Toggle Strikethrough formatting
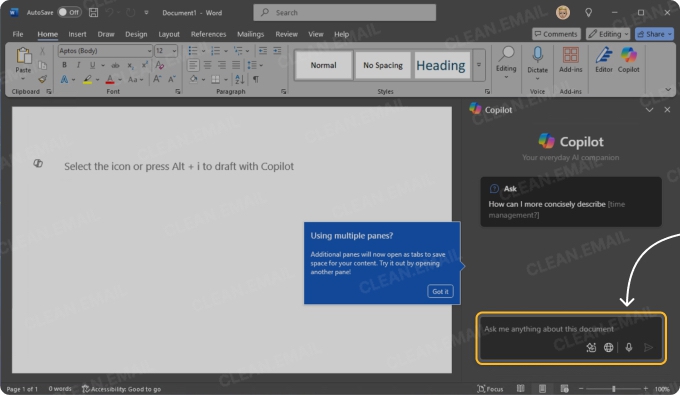This screenshot has width=680, height=395. coord(115,65)
